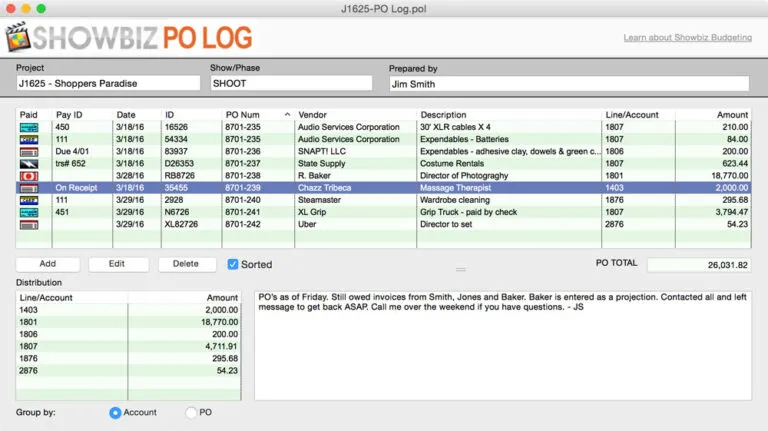Click paid status icon for State Supply row
The width and height of the screenshot is (768, 431).
coord(29,164)
